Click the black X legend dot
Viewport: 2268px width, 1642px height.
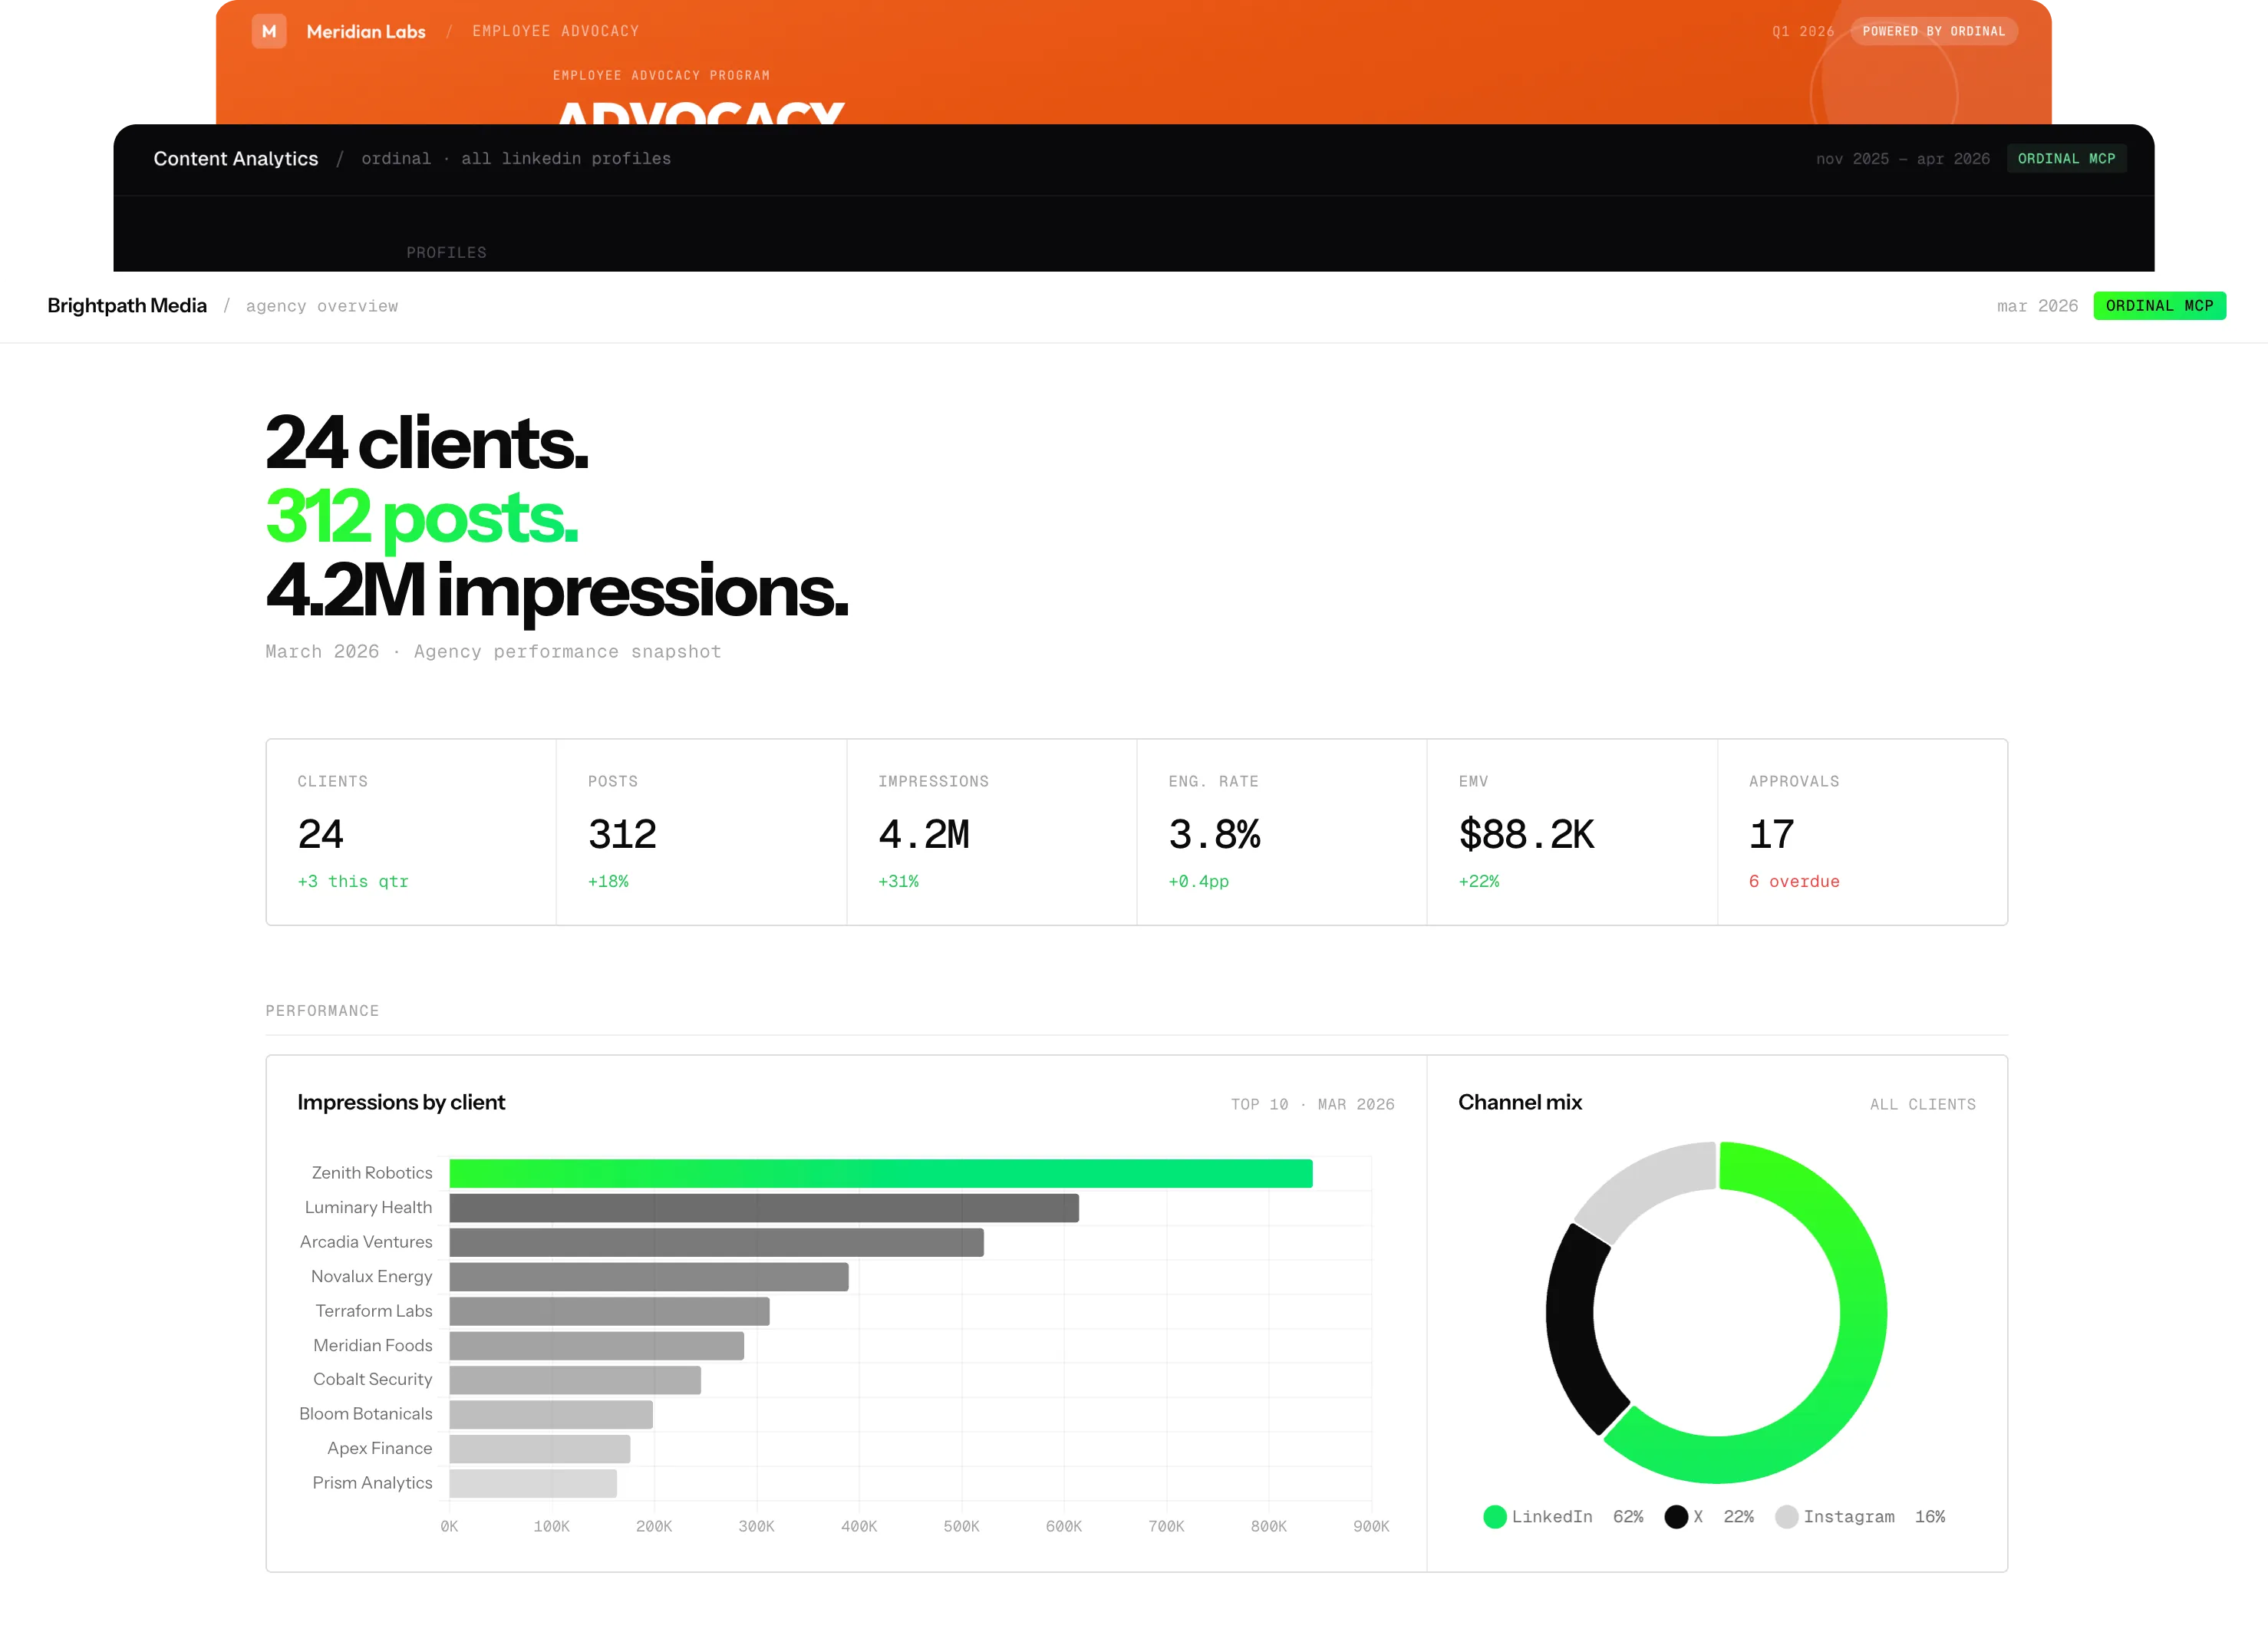(x=1676, y=1517)
